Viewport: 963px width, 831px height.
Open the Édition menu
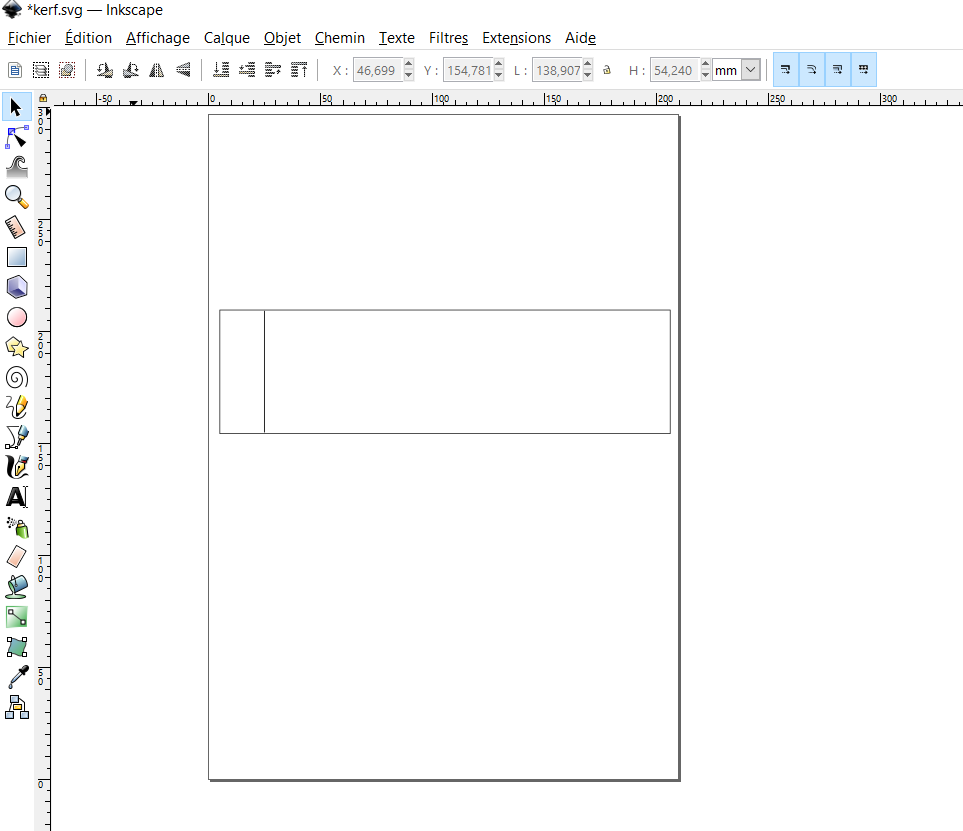pyautogui.click(x=88, y=38)
